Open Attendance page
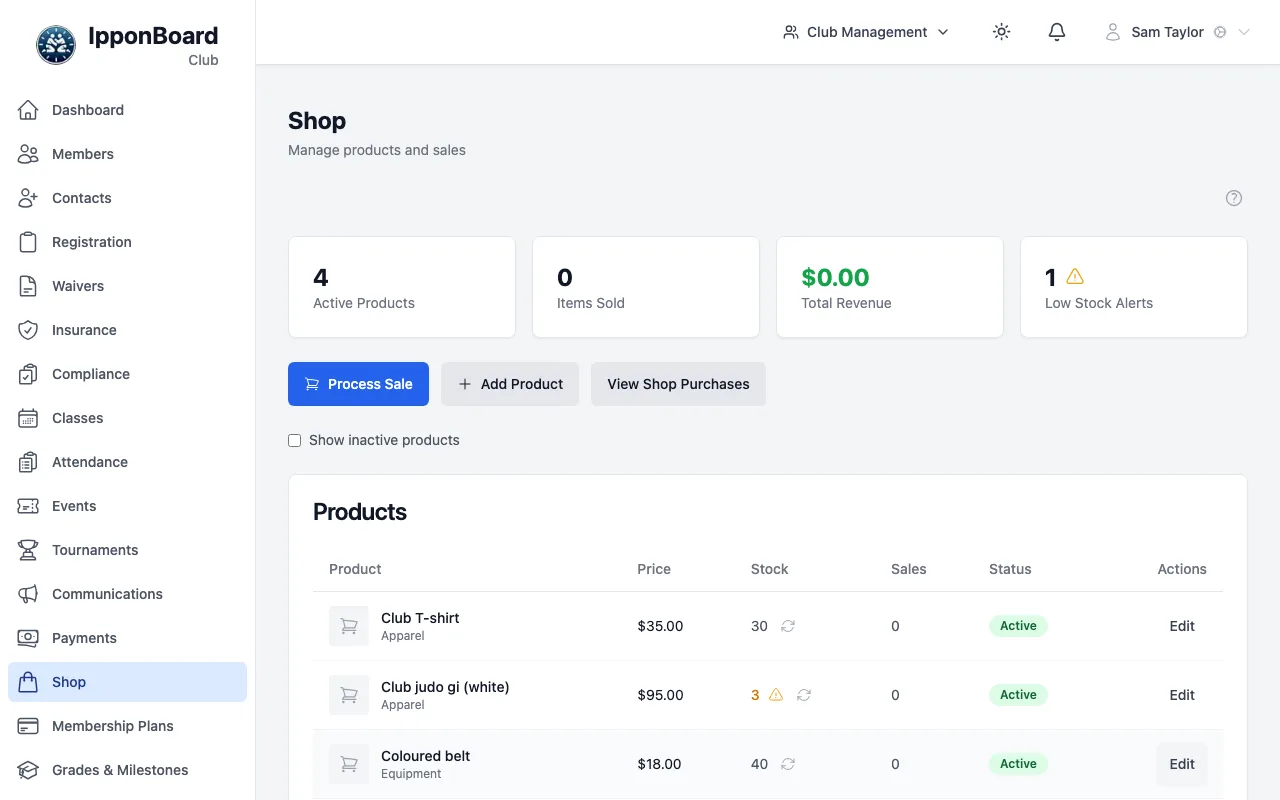Viewport: 1280px width, 800px height. tap(127, 462)
